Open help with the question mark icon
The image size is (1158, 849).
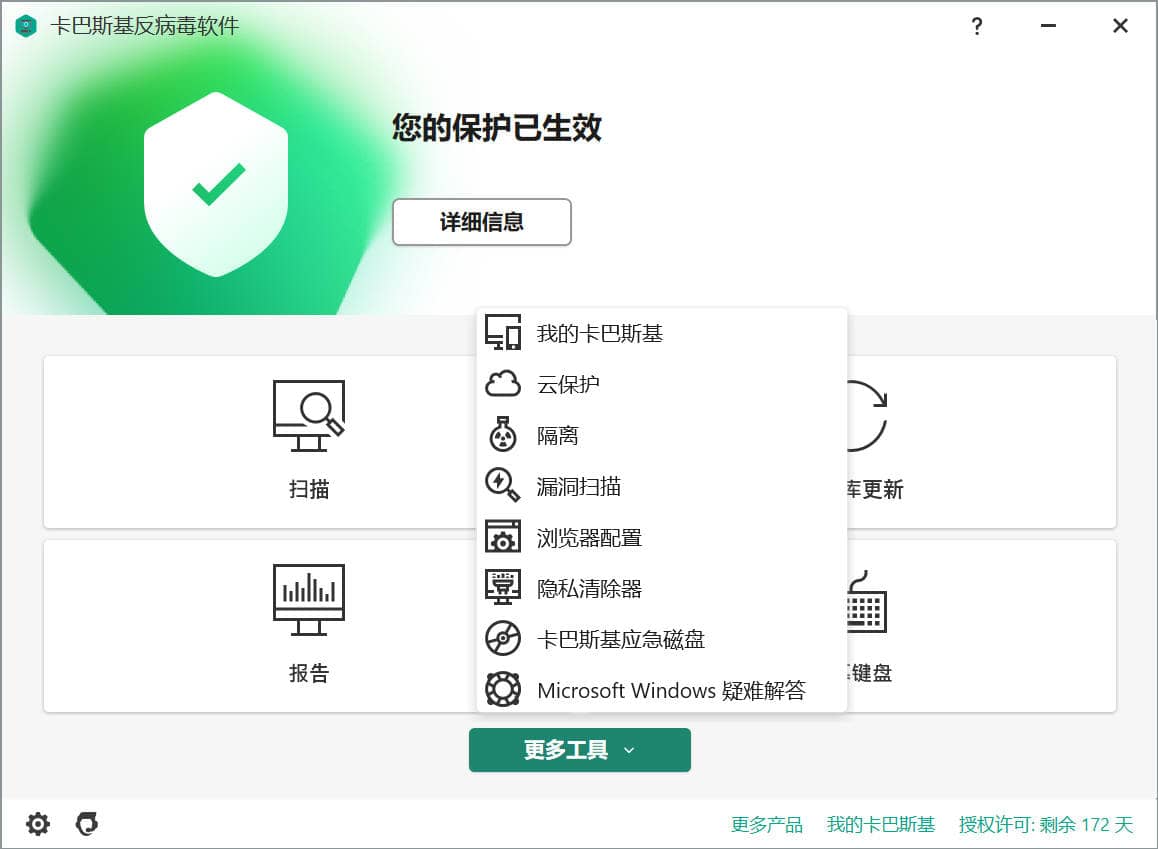976,27
